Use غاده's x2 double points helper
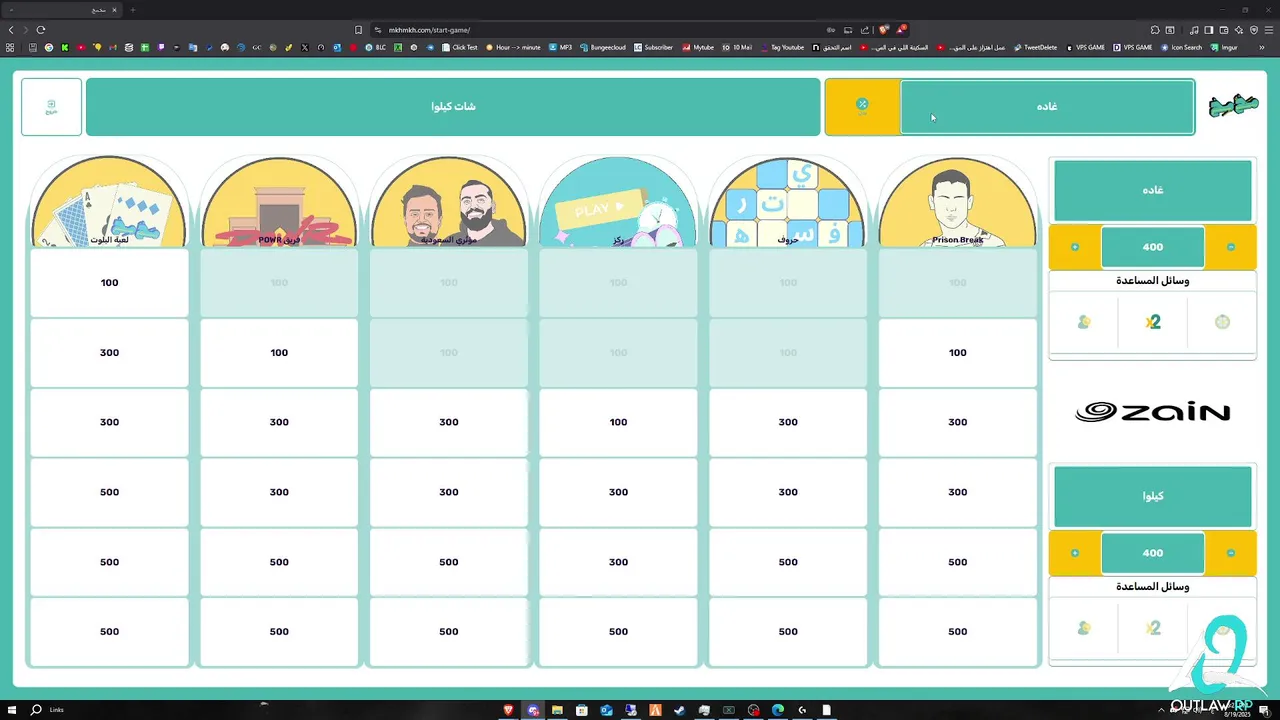The height and width of the screenshot is (720, 1280). tap(1153, 322)
